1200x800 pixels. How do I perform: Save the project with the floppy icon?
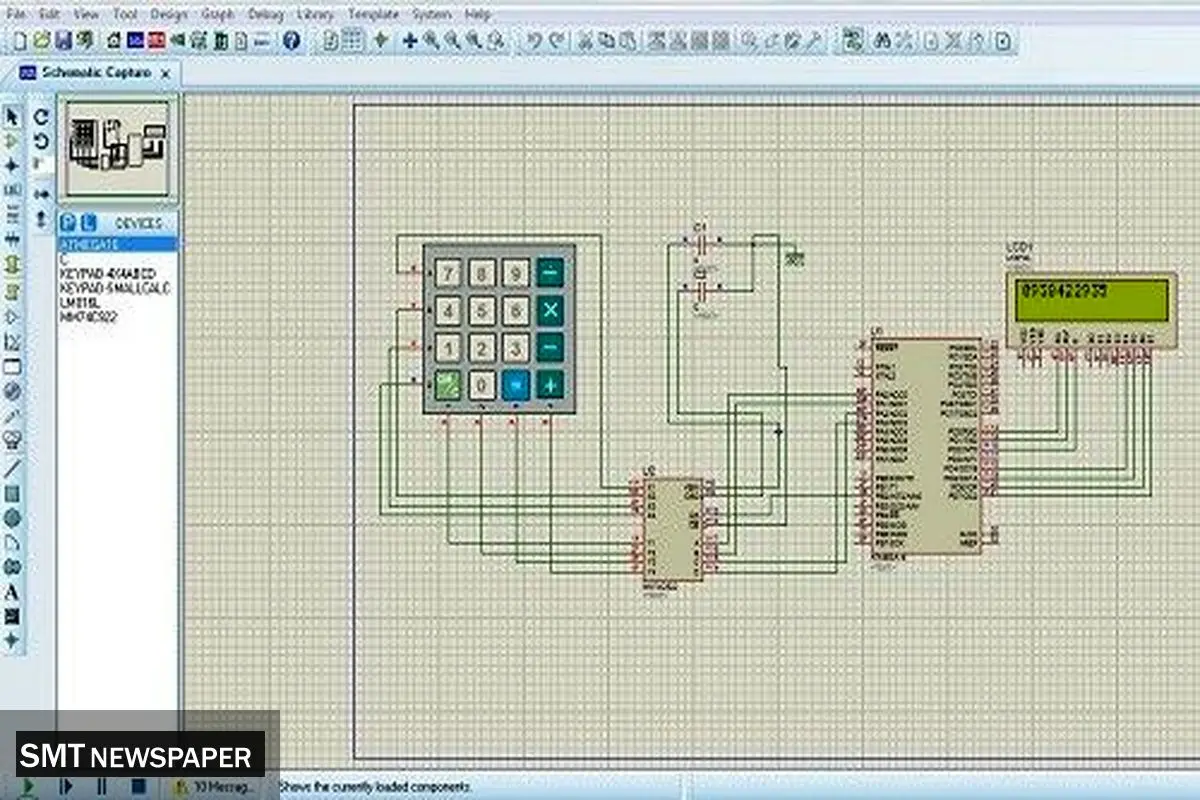[x=63, y=41]
